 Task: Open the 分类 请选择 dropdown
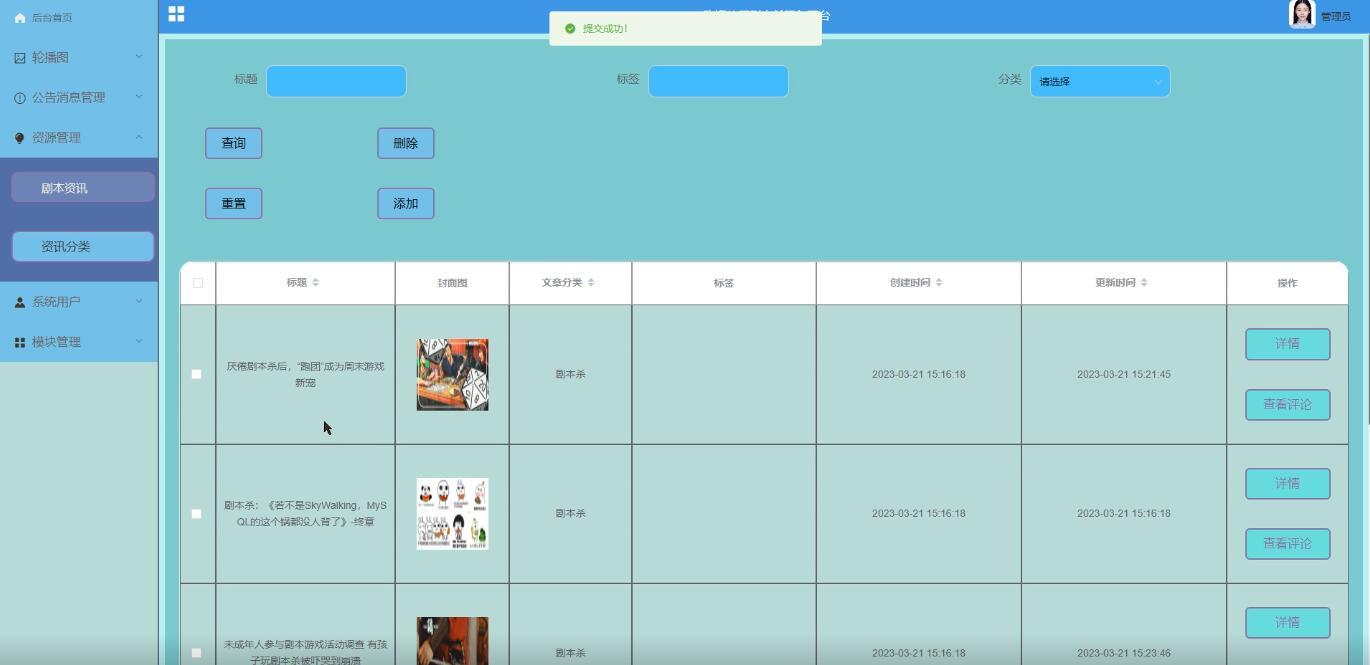pyautogui.click(x=1100, y=81)
